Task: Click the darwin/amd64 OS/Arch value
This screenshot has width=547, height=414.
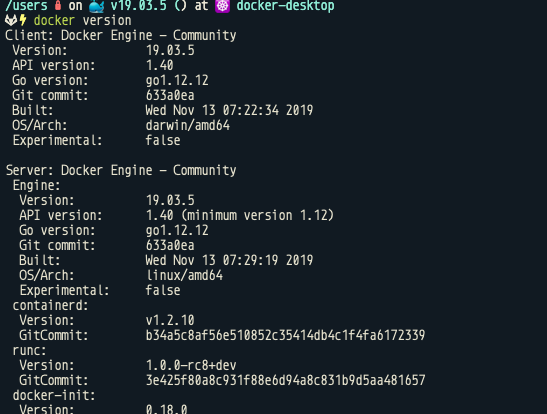Action: click(x=188, y=126)
